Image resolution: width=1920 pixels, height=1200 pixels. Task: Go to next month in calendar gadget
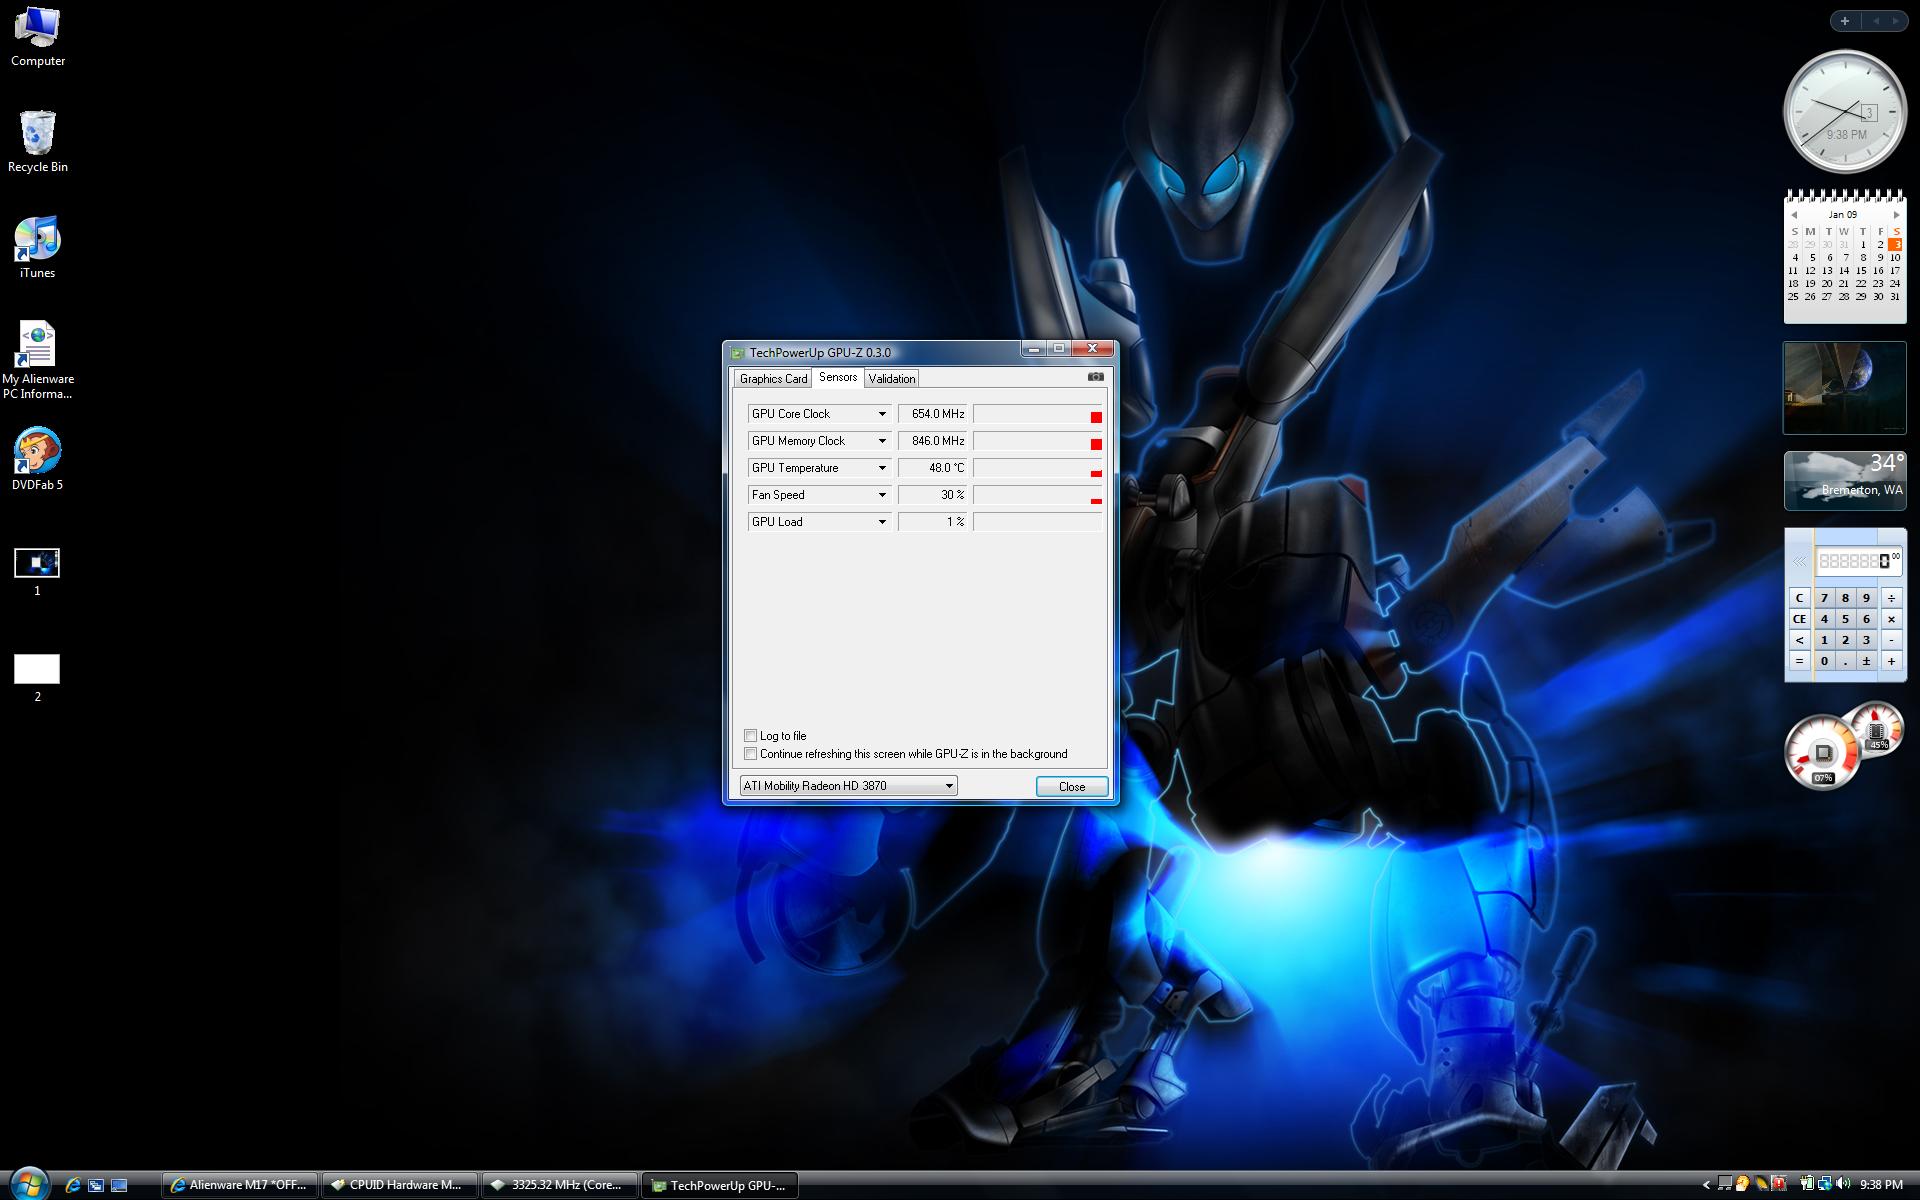[1896, 215]
